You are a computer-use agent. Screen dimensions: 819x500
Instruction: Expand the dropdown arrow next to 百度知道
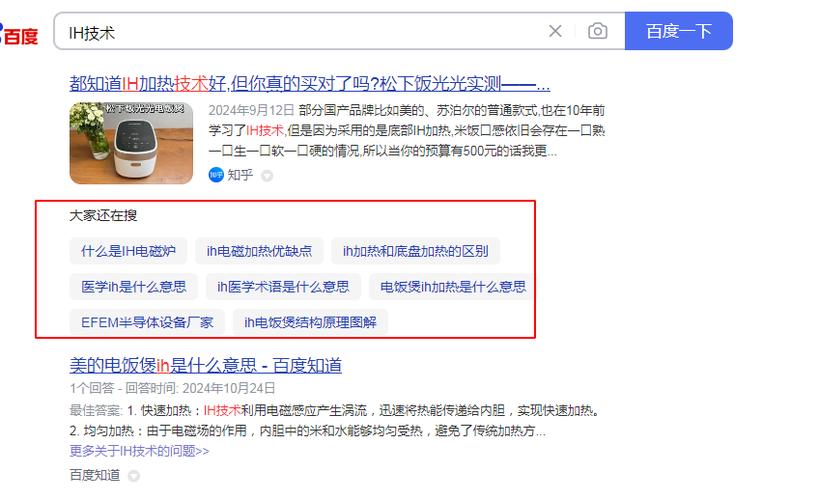coord(134,476)
